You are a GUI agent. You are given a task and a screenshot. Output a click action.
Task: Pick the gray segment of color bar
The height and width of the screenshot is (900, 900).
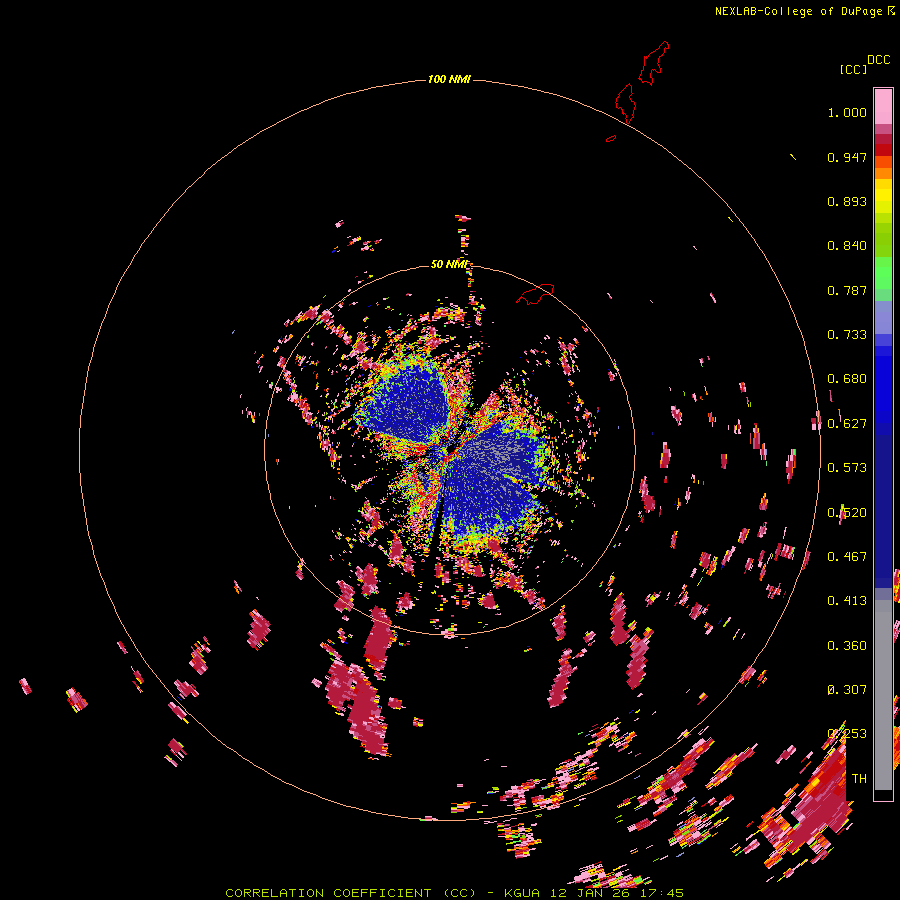(883, 695)
